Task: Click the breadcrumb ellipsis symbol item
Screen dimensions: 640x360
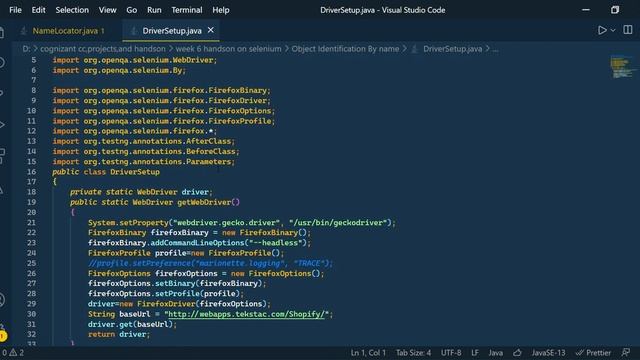Action: [x=495, y=49]
